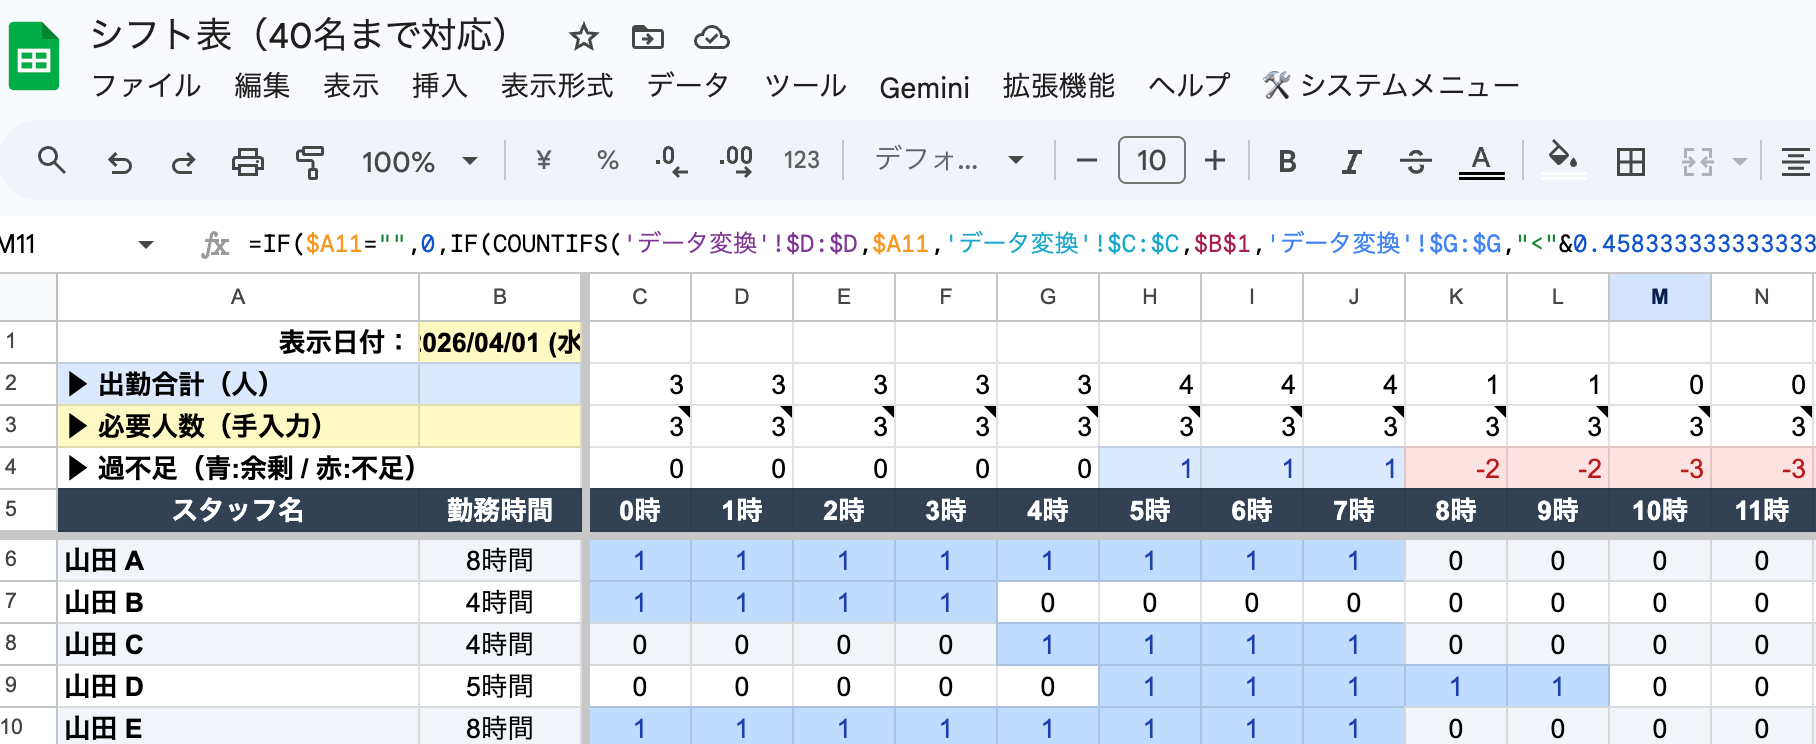
Task: Decrease font size with minus
Action: [1086, 160]
